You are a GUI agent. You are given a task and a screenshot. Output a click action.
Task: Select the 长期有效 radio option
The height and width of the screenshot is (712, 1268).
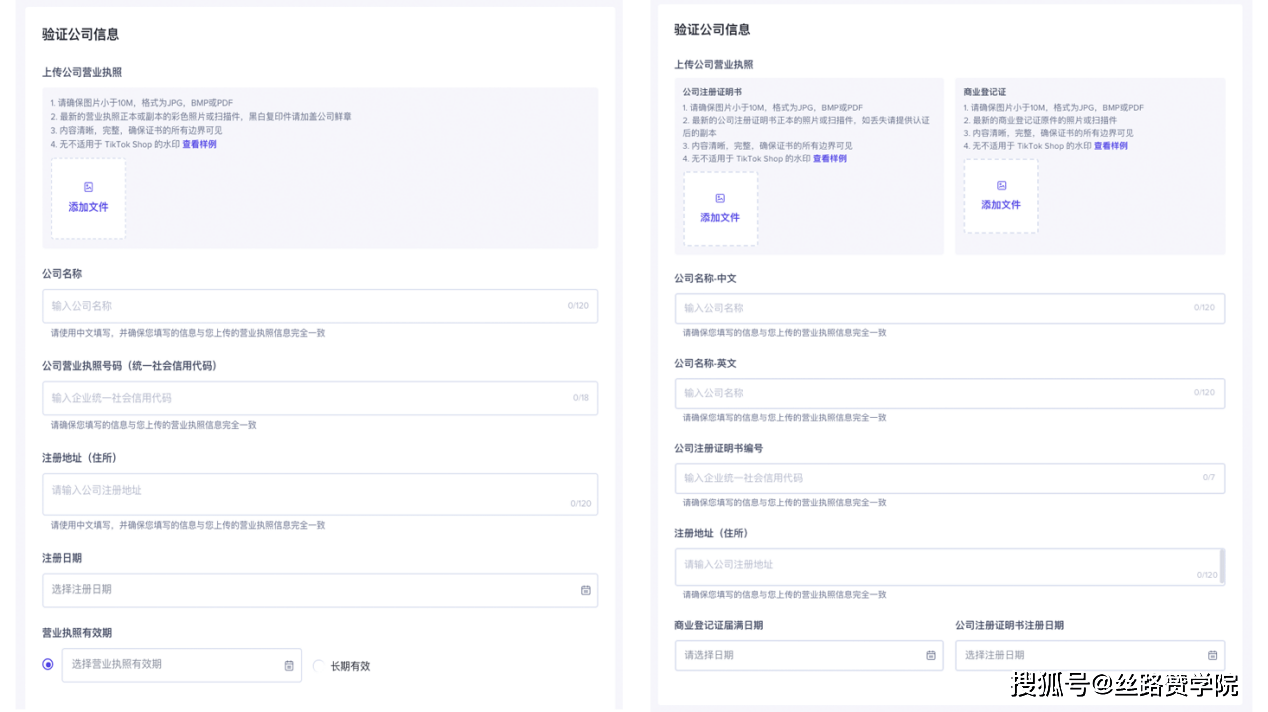pyautogui.click(x=319, y=666)
